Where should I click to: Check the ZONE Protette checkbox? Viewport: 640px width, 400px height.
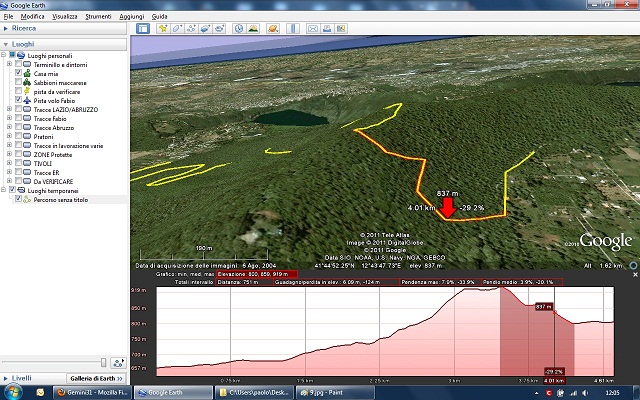pos(18,154)
